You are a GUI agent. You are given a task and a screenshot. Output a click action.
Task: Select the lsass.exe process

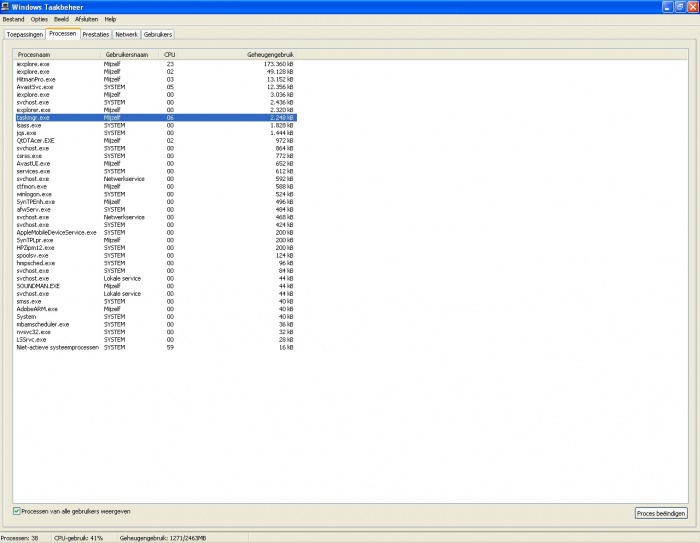coord(155,125)
